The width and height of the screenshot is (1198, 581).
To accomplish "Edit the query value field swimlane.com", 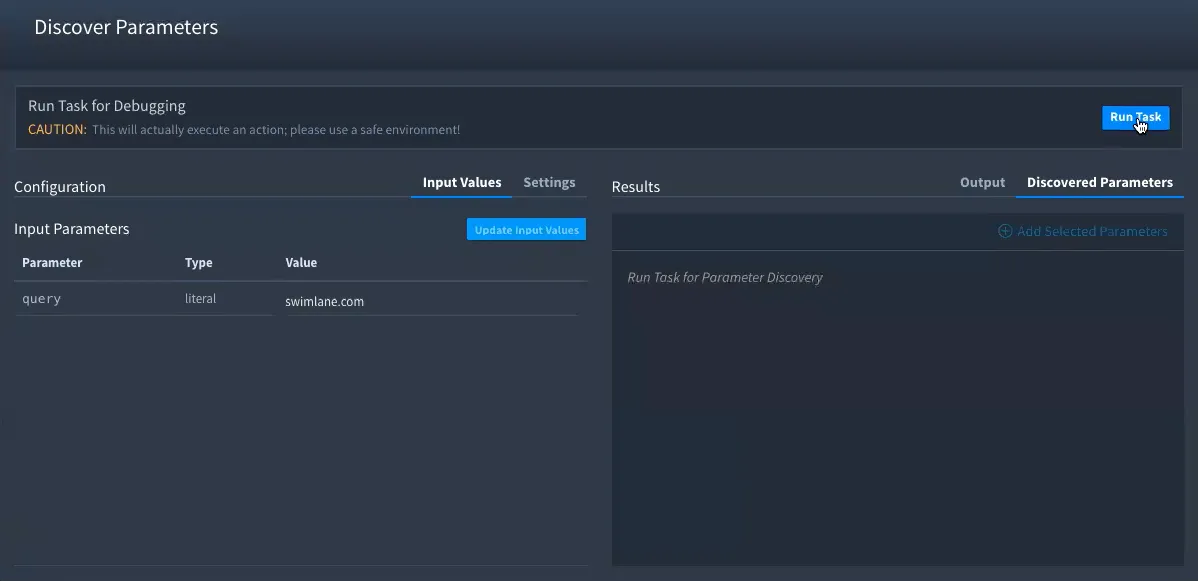I will (x=431, y=301).
